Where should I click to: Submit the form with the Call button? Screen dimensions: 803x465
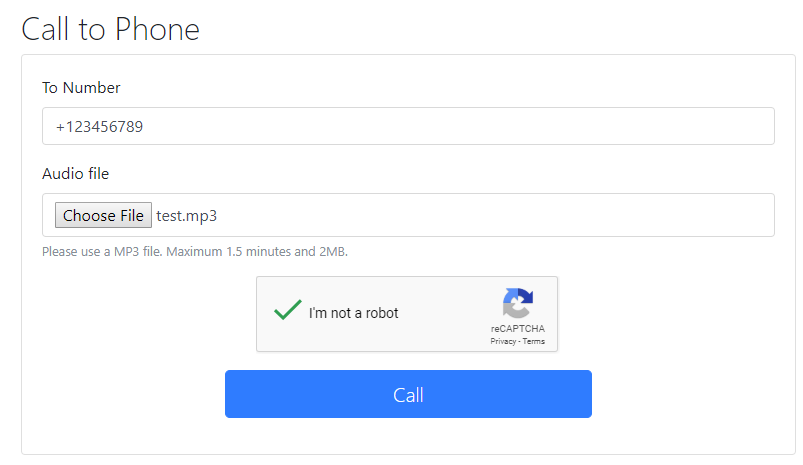pos(408,394)
